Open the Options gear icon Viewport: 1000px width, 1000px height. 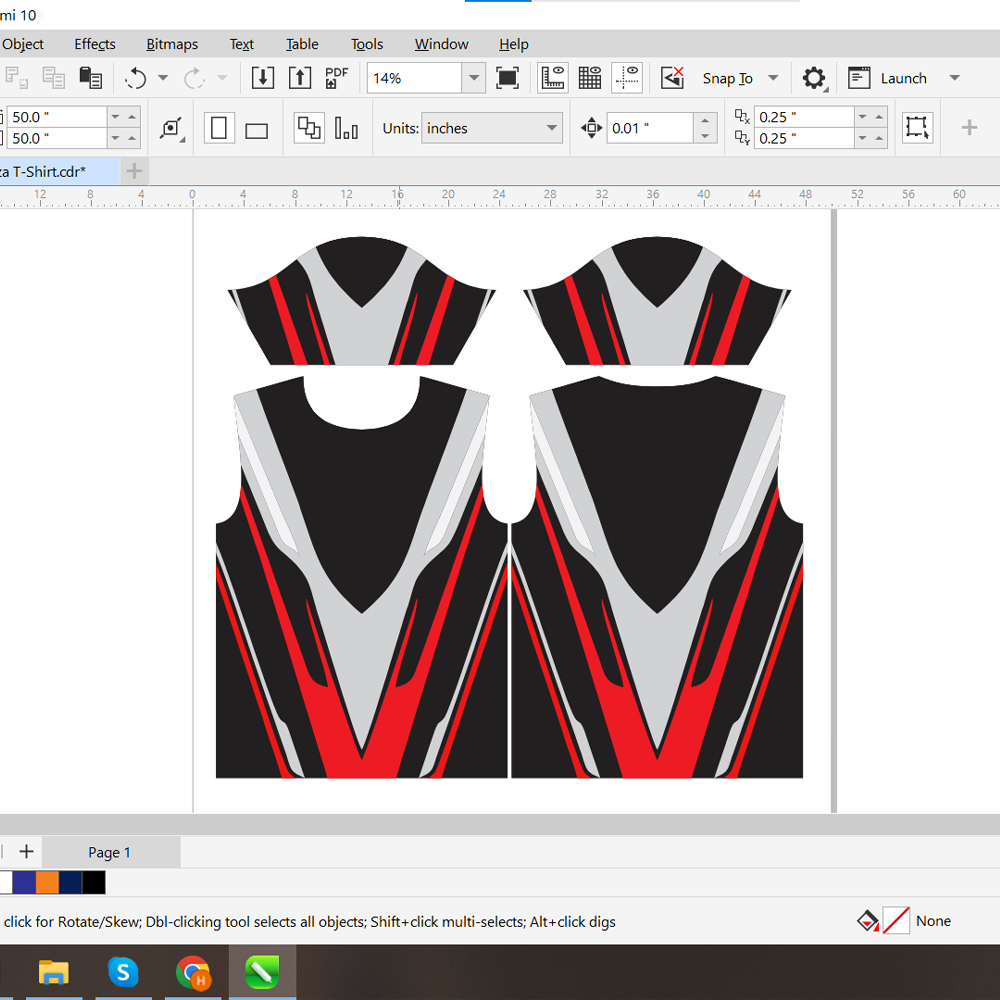coord(813,77)
